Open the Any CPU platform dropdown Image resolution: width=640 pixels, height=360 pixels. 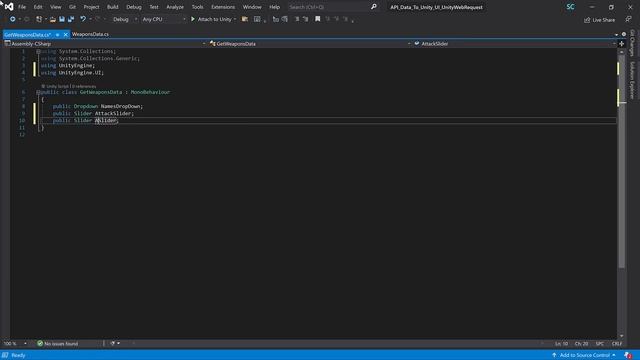[x=164, y=19]
